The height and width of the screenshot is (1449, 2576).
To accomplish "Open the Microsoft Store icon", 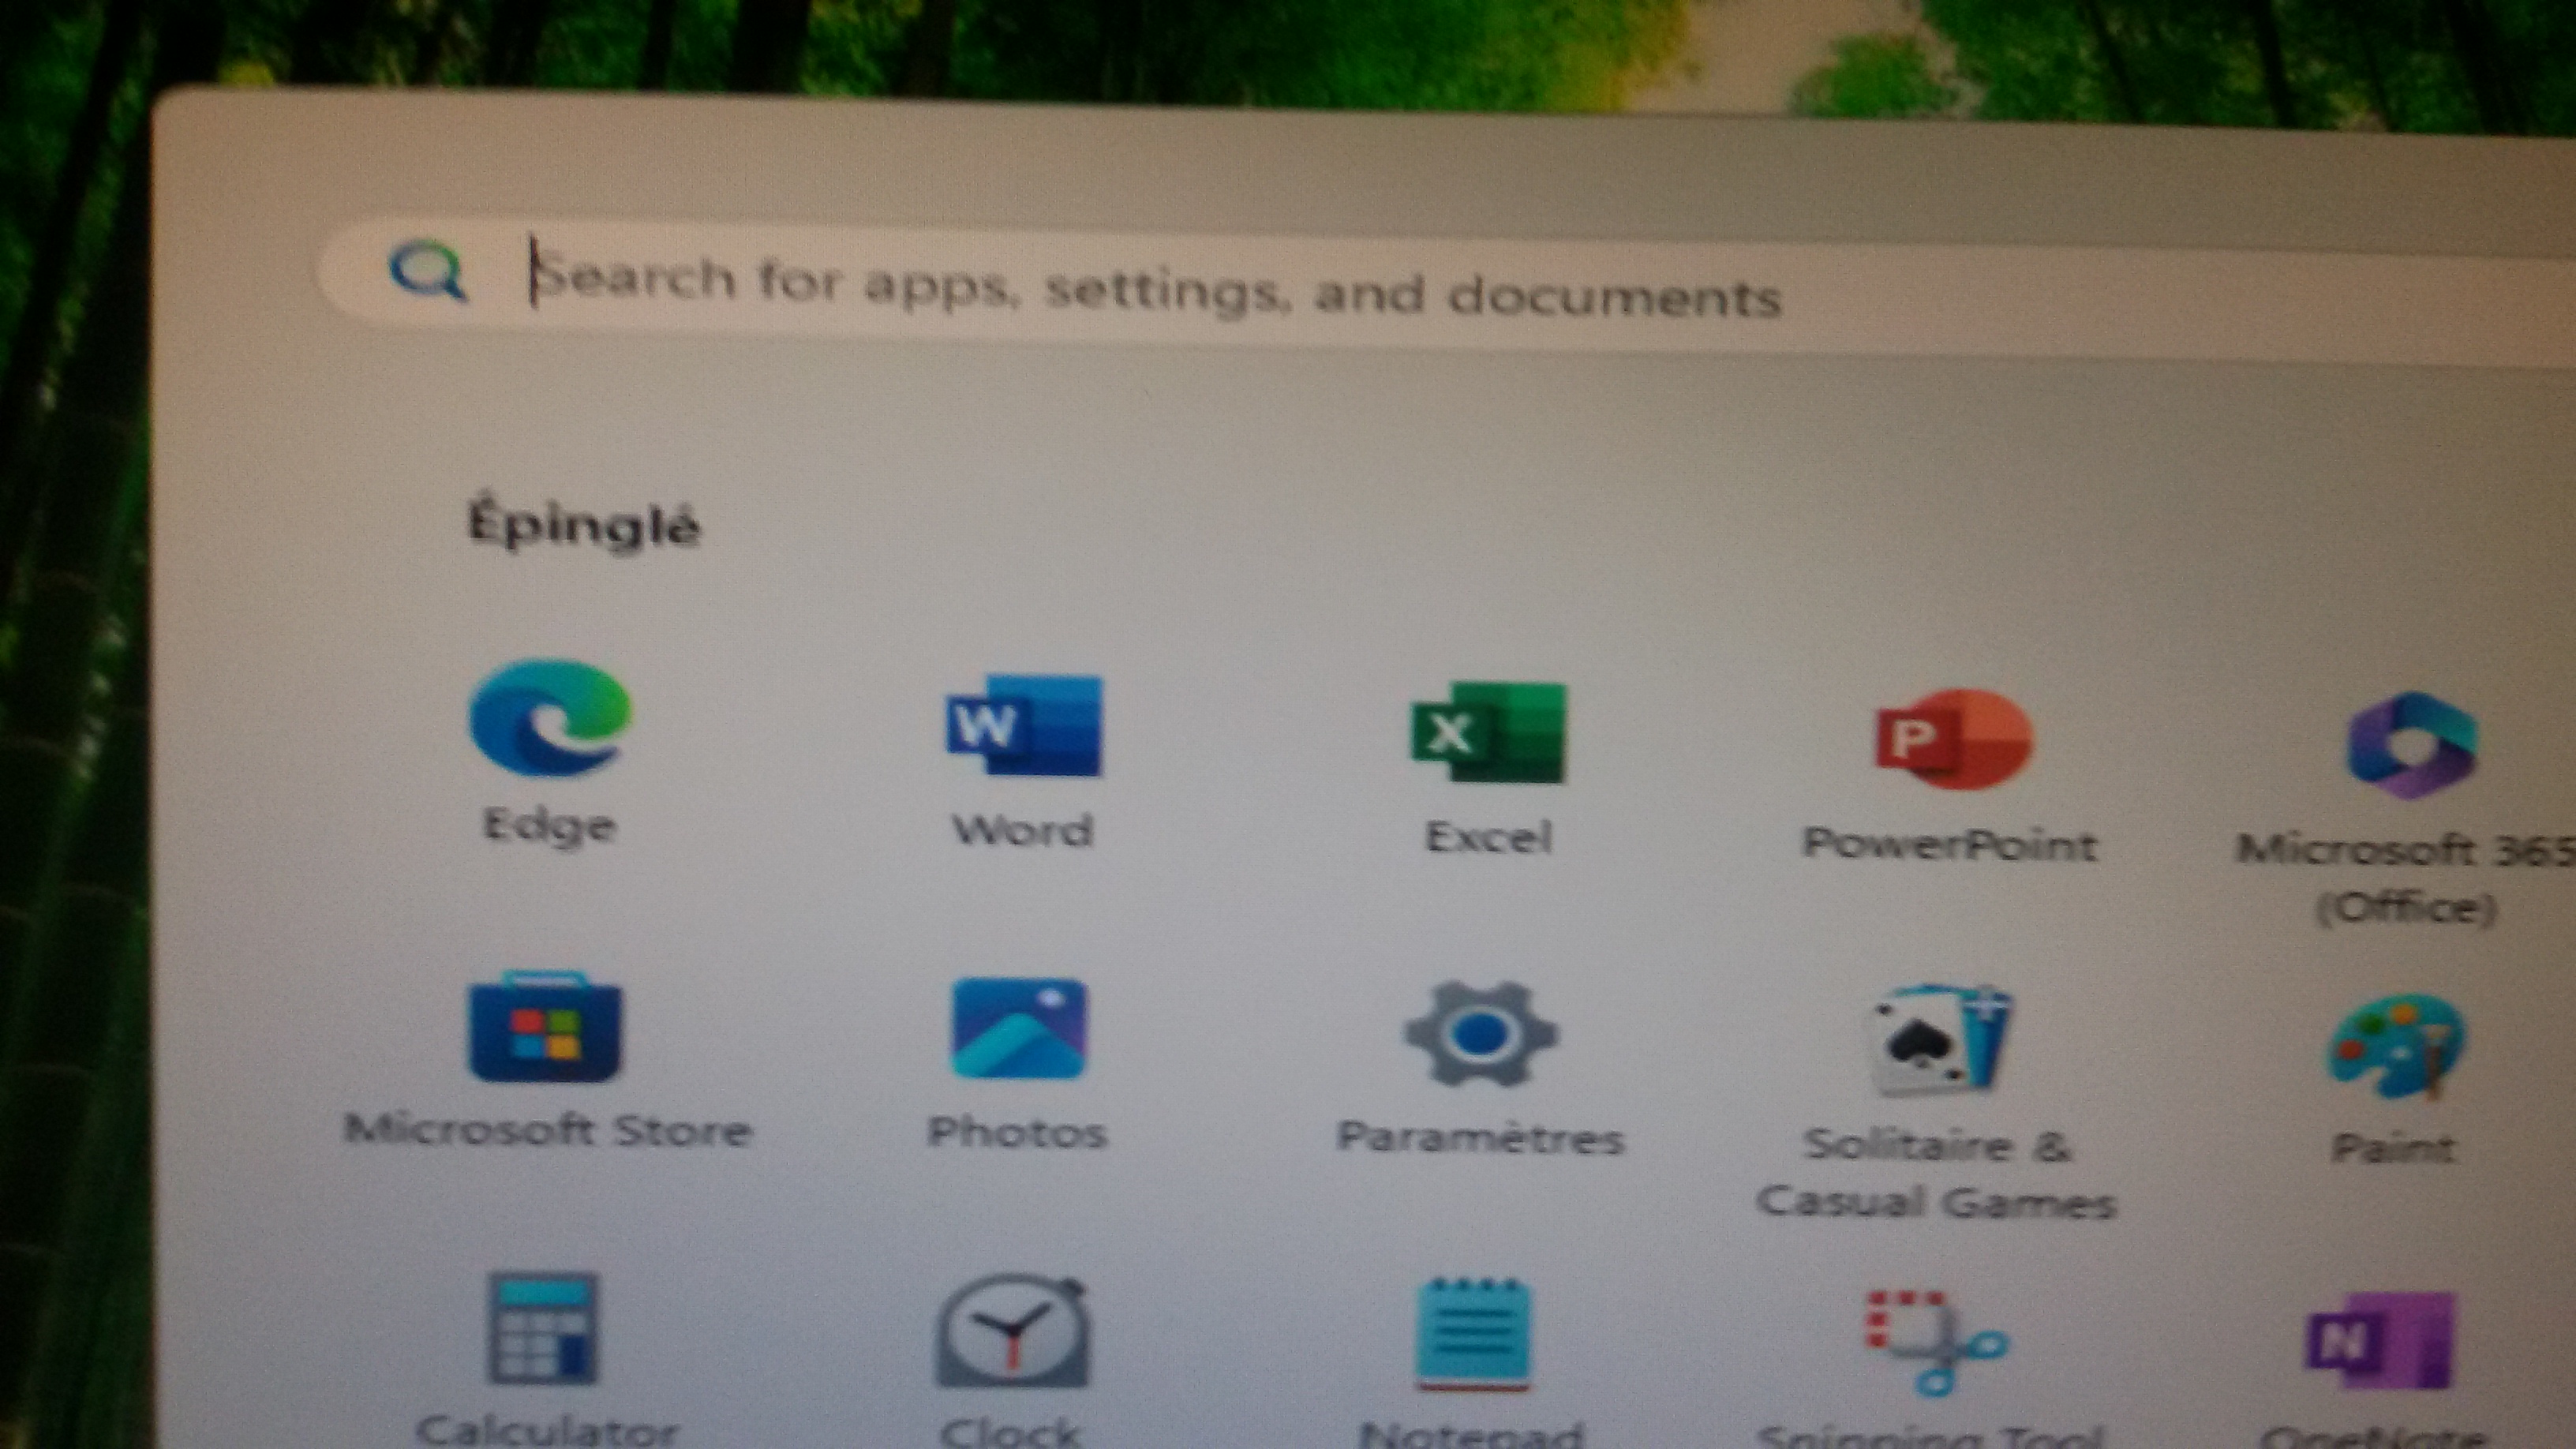I will coord(545,1028).
